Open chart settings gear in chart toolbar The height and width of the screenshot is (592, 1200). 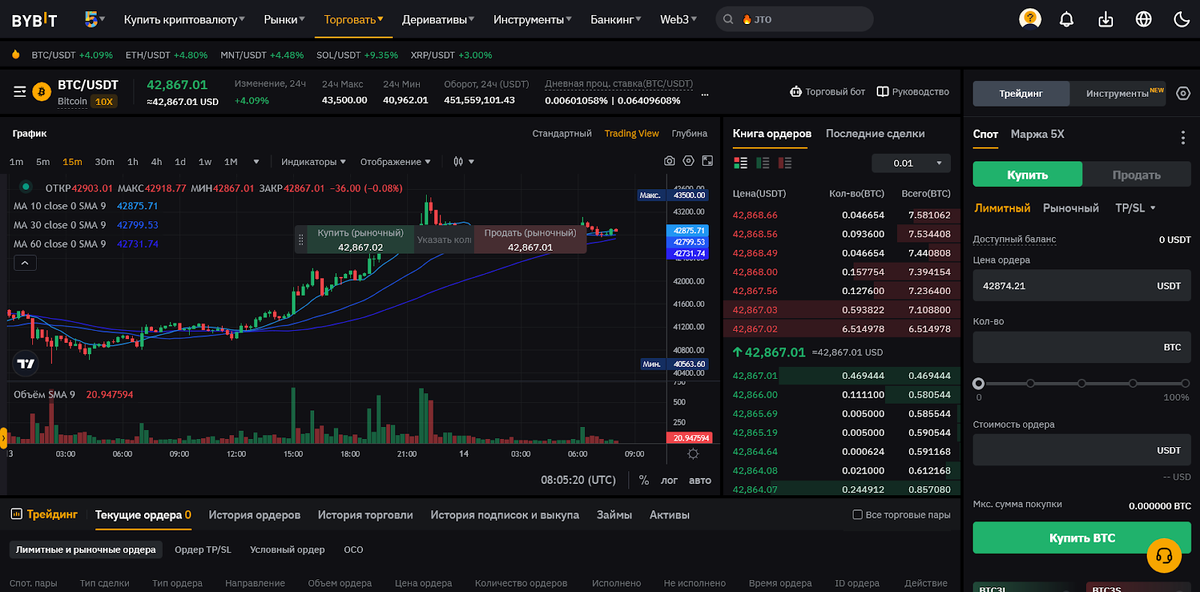coord(688,161)
